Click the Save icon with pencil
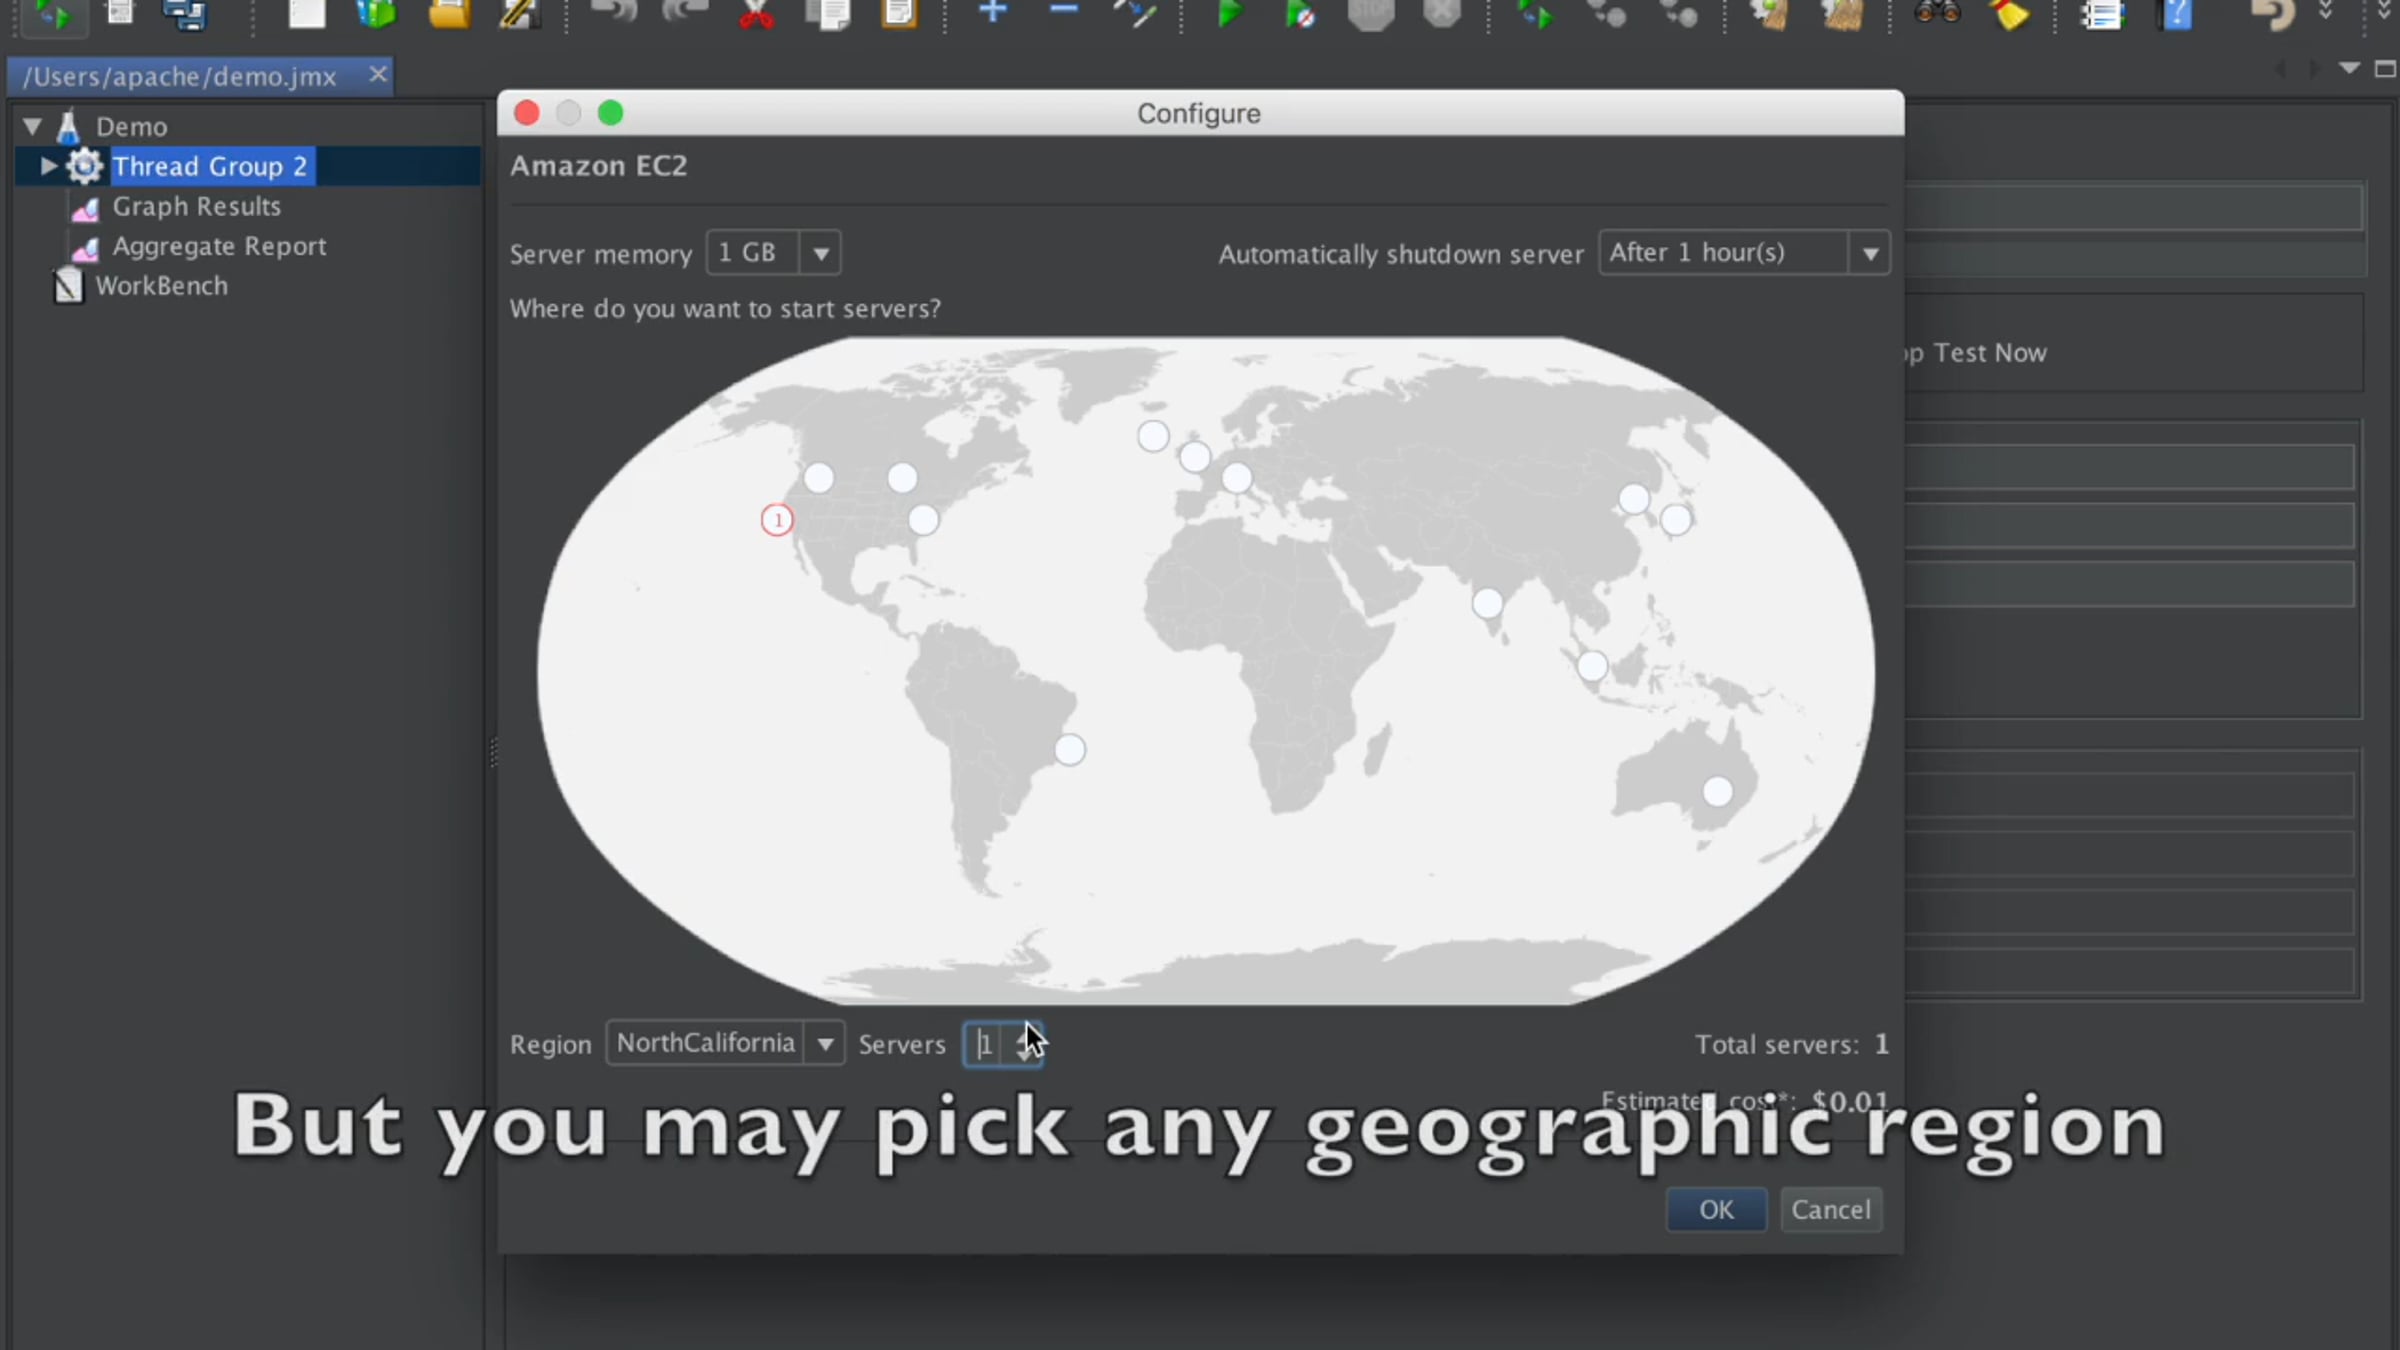Screen dimensions: 2400x1350 click(519, 13)
